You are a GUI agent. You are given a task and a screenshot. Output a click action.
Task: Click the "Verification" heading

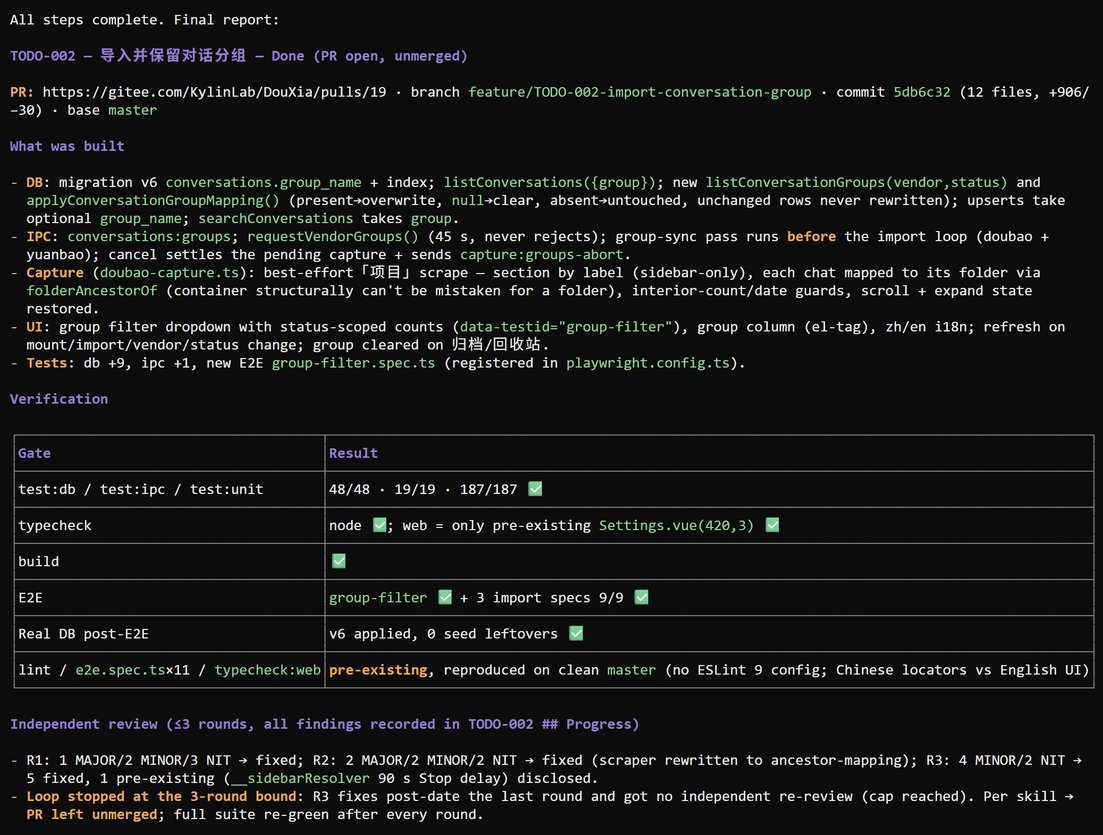tap(59, 399)
